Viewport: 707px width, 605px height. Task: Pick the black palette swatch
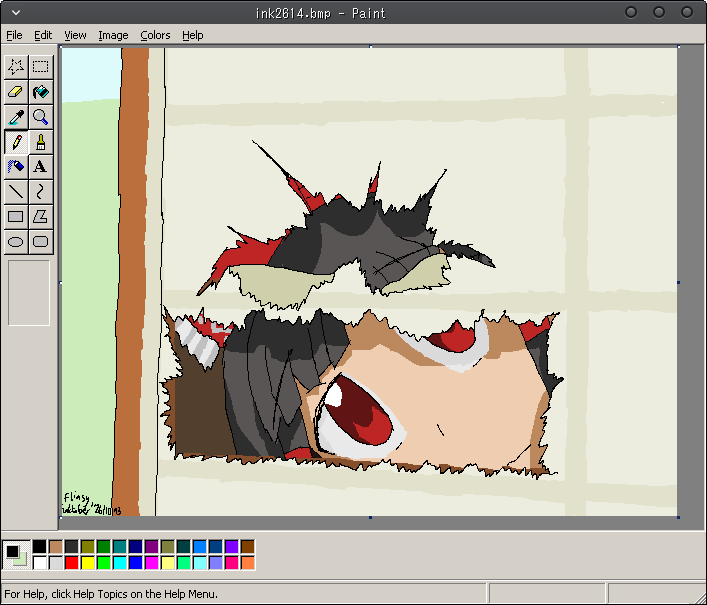point(40,547)
